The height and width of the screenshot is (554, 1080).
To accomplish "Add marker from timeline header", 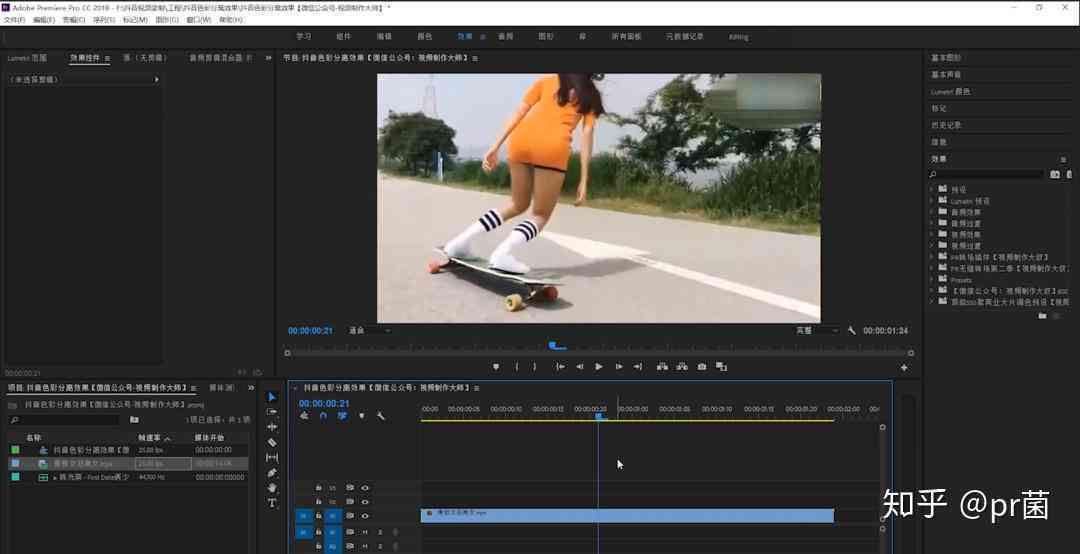I will pyautogui.click(x=362, y=416).
